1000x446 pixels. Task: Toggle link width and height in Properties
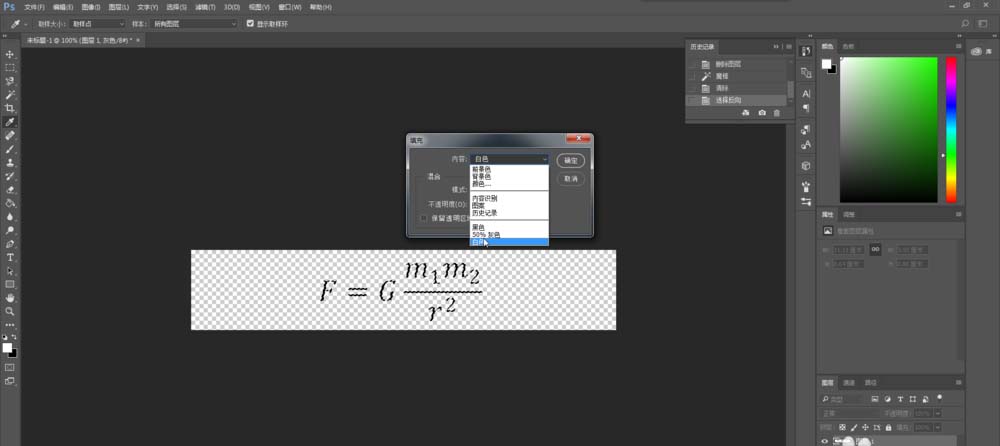[x=876, y=249]
